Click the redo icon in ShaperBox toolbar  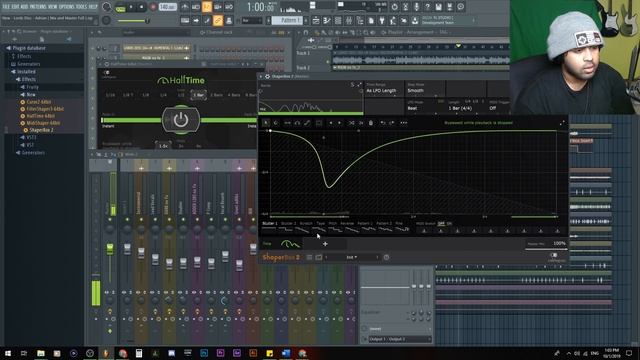pyautogui.click(x=392, y=123)
